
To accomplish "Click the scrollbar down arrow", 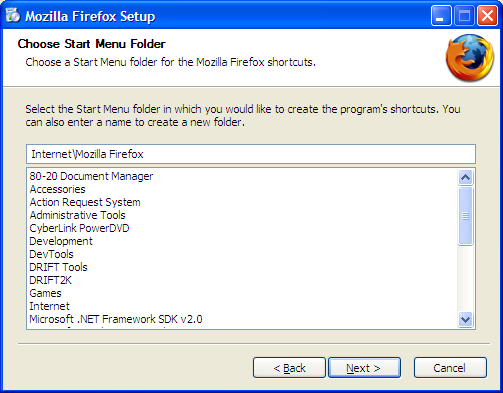I will 465,320.
